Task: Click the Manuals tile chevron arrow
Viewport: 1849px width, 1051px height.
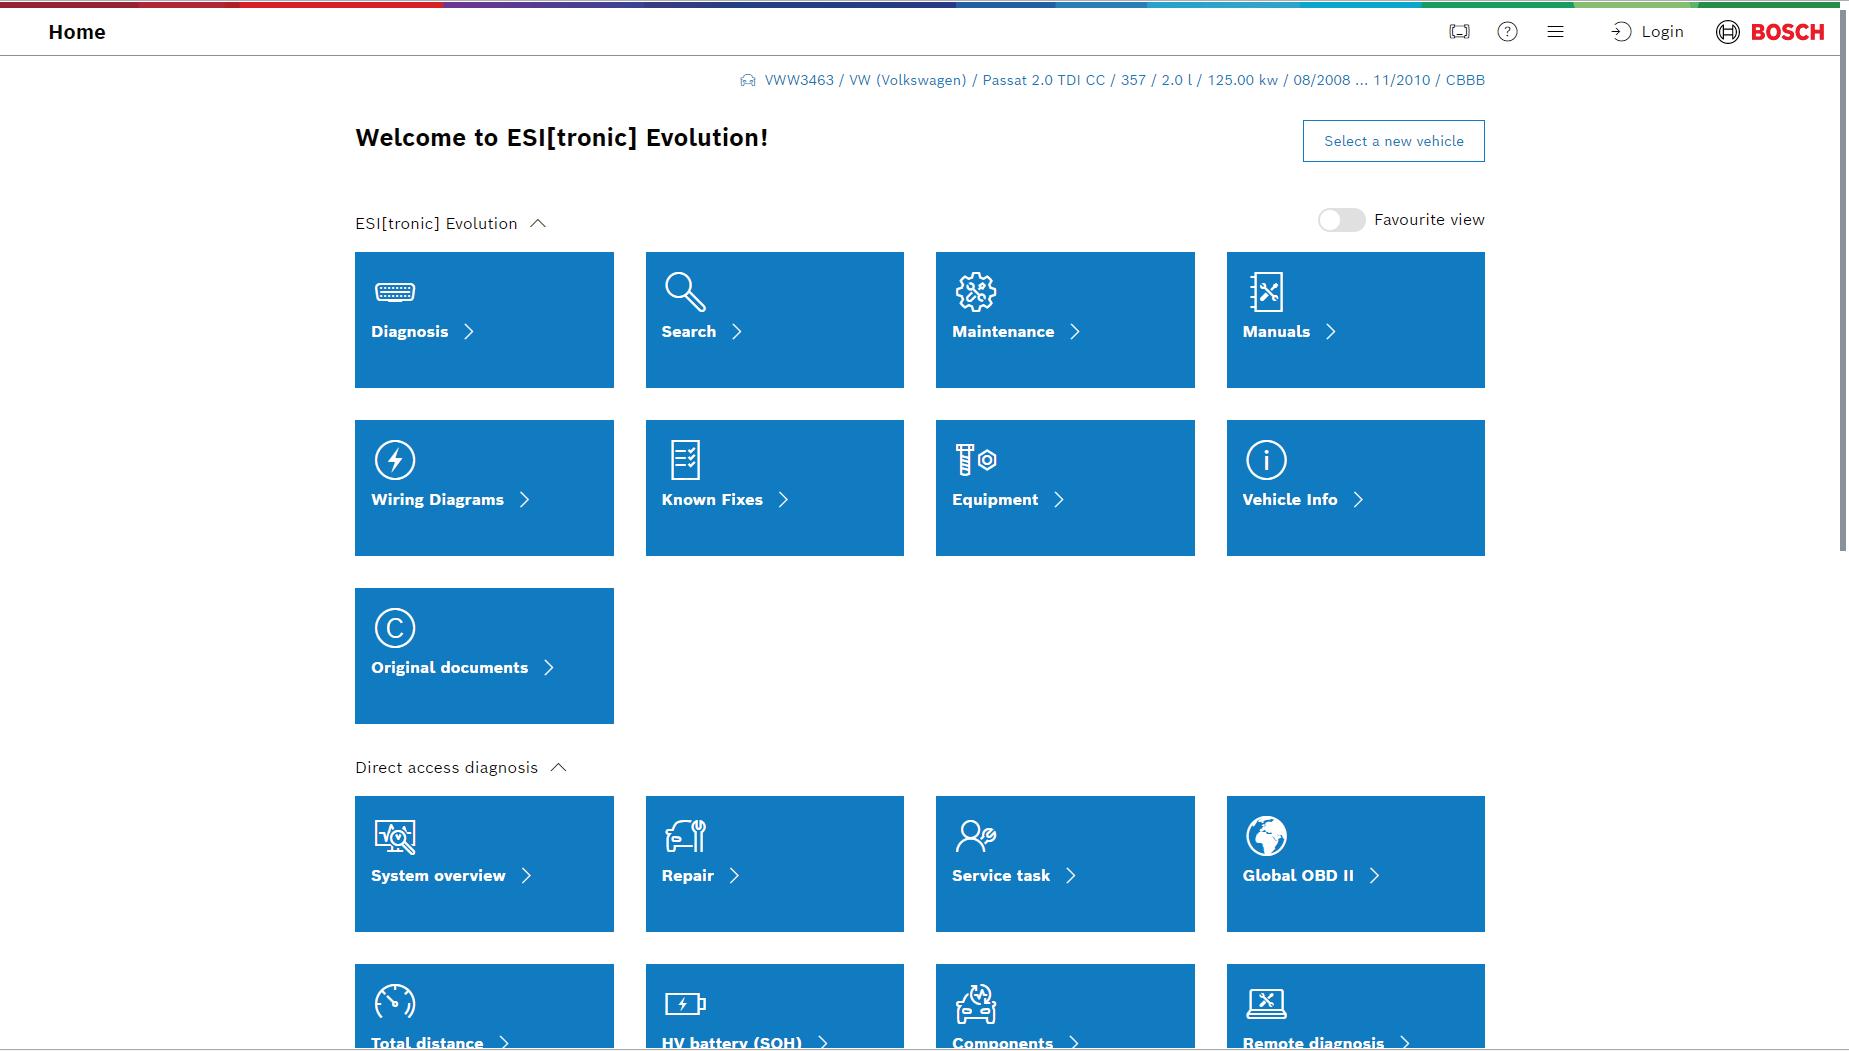Action: point(1331,332)
